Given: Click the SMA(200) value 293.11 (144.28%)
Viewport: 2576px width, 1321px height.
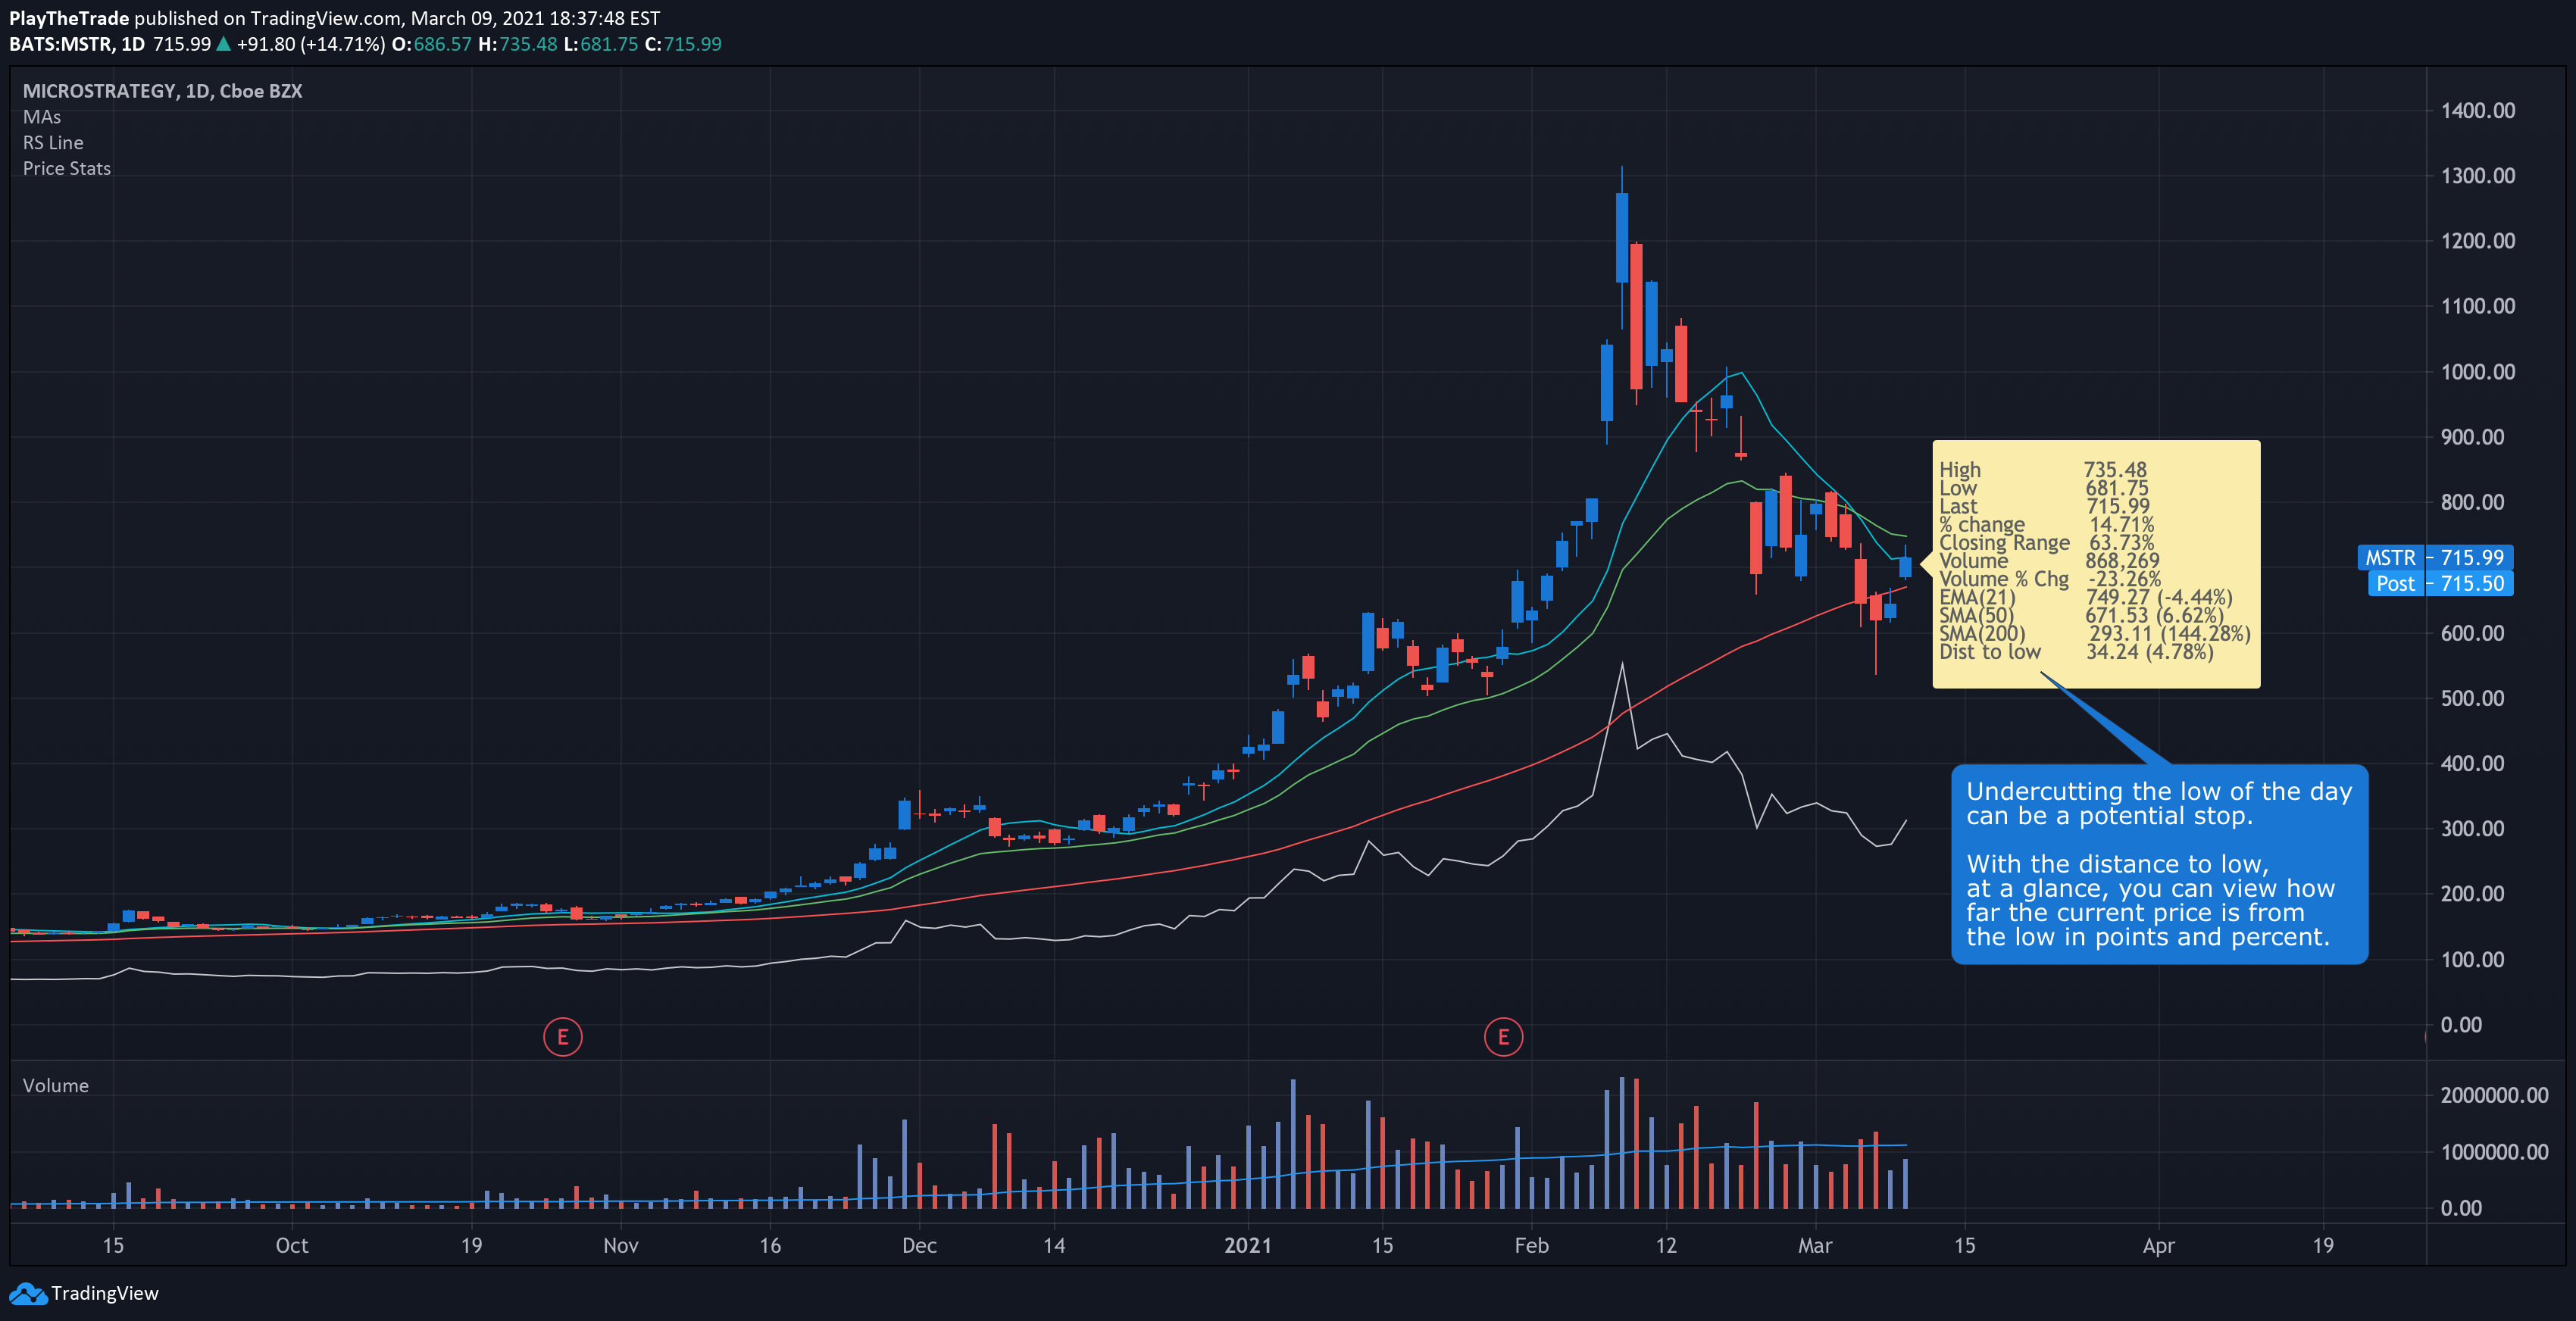Looking at the screenshot, I should (2169, 634).
